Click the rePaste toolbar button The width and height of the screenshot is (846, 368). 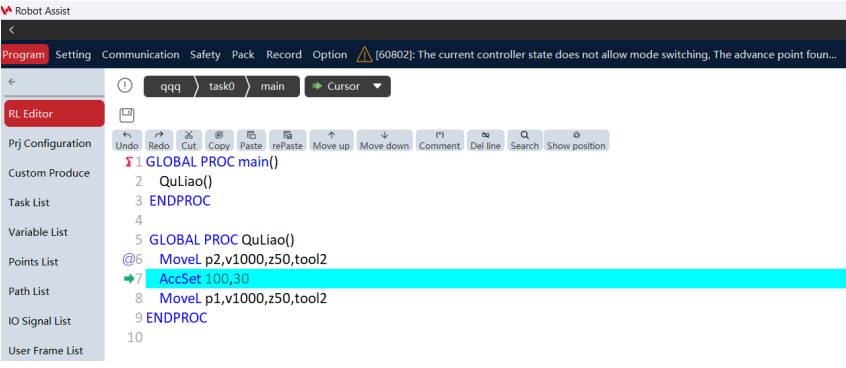point(288,140)
